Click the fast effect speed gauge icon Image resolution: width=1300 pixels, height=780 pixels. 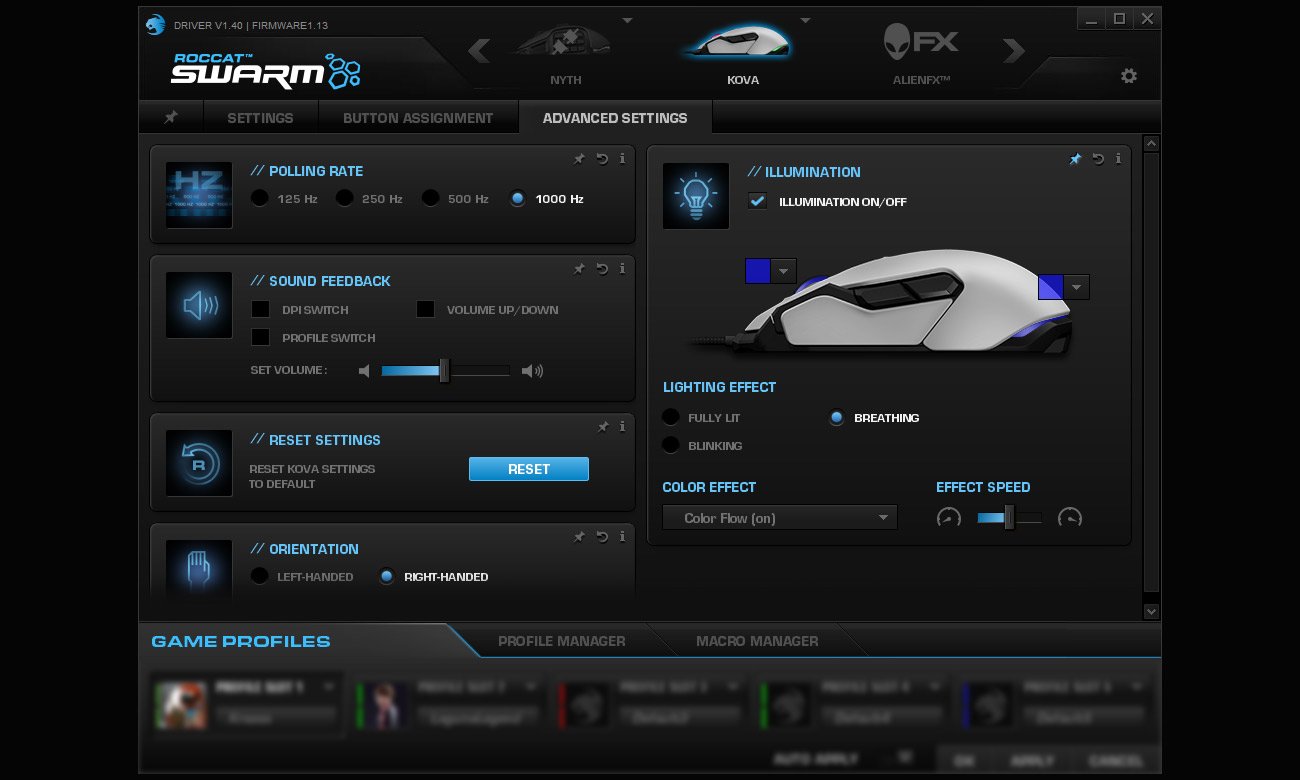[1070, 518]
